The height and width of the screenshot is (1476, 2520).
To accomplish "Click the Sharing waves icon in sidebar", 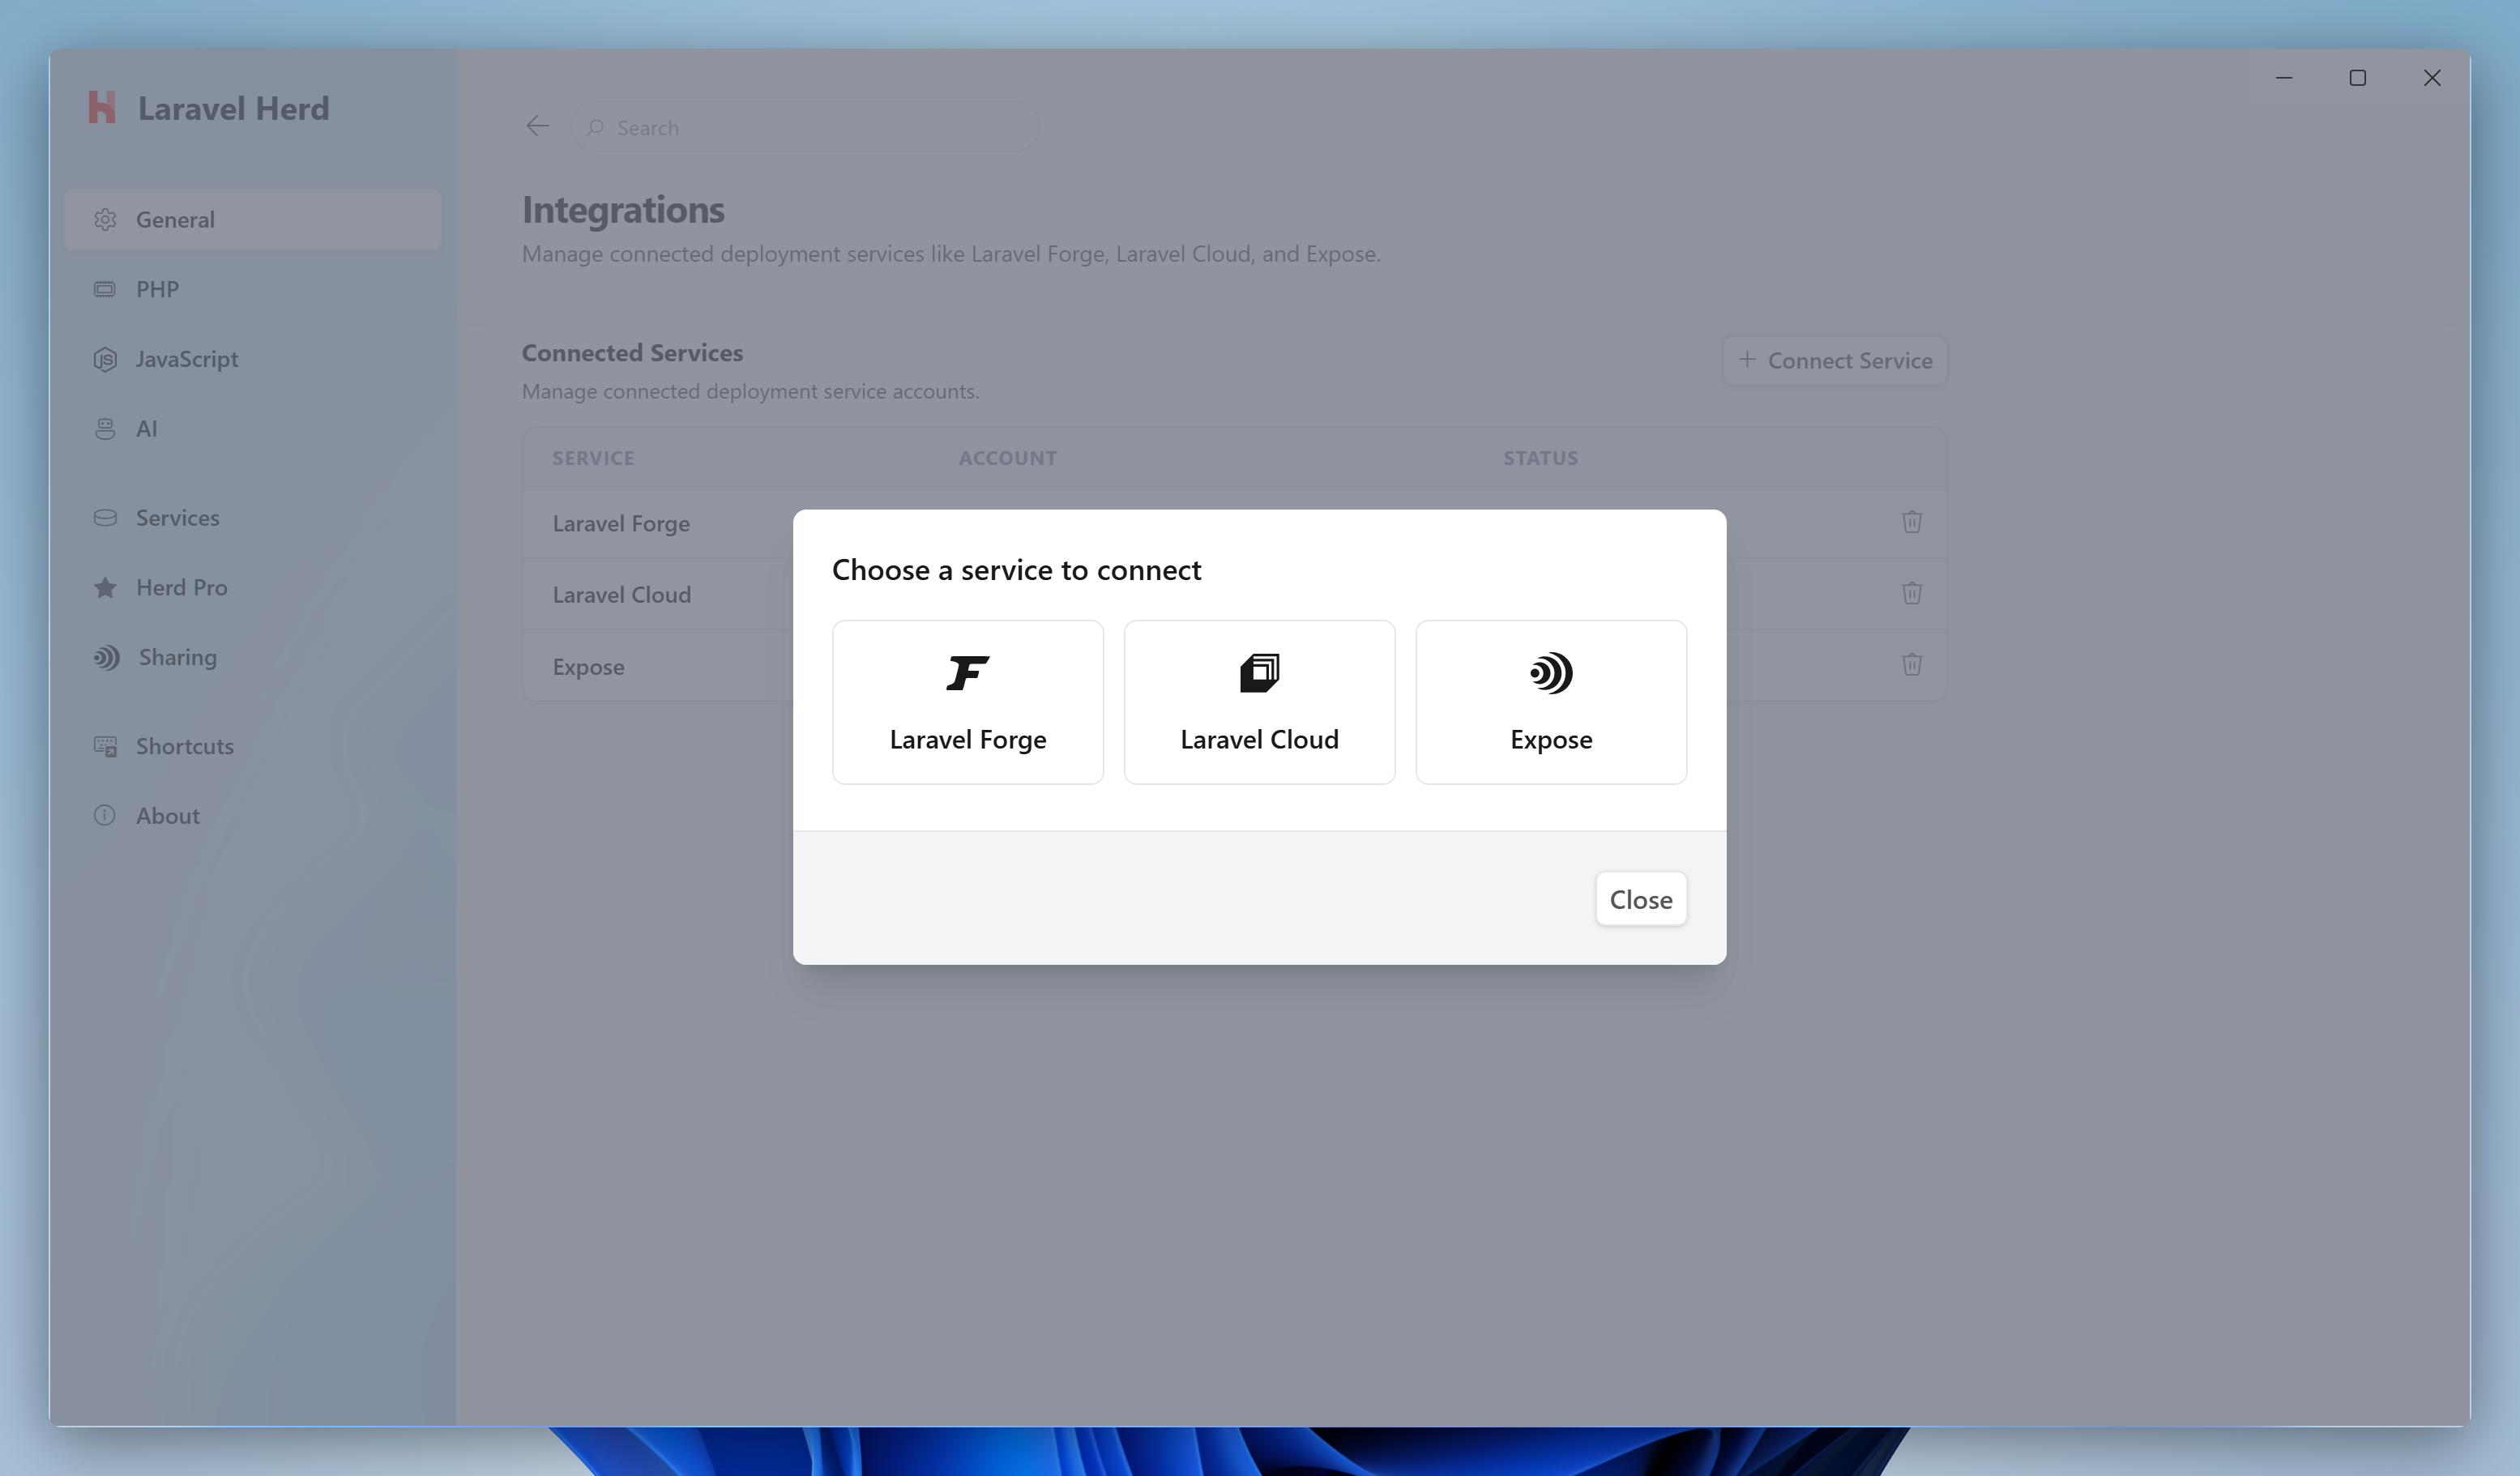I will 106,657.
